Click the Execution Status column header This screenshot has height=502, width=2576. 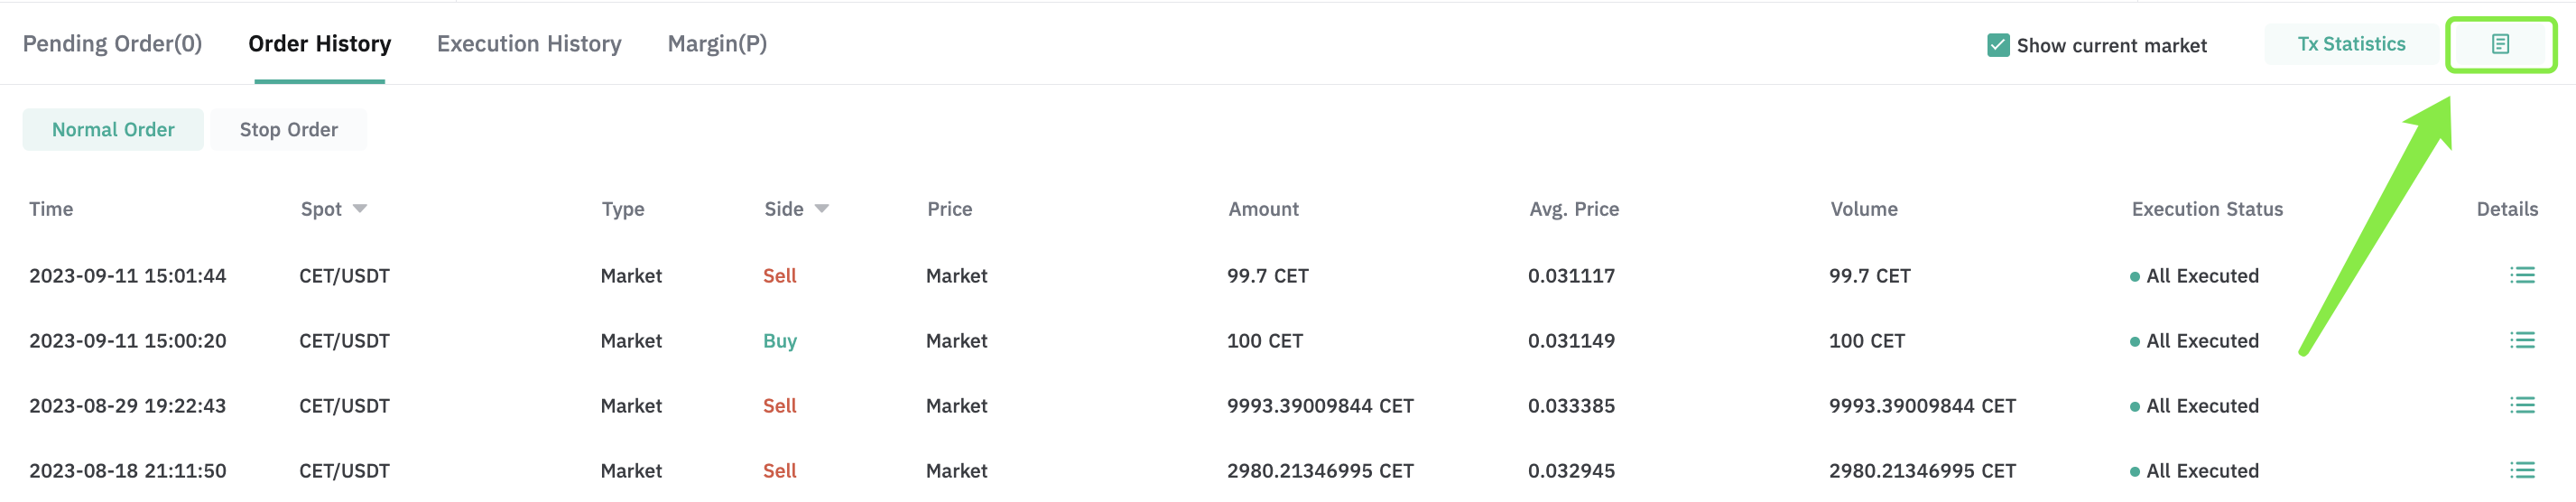(2207, 209)
